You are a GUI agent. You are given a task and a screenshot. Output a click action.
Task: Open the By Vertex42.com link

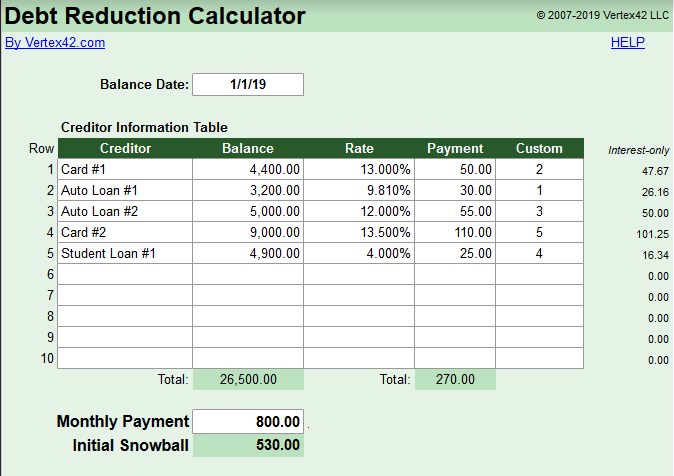click(55, 43)
